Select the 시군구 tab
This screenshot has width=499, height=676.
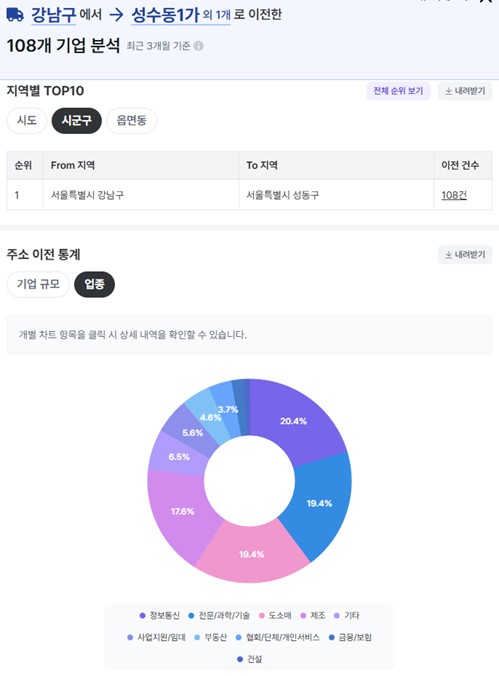tap(77, 120)
